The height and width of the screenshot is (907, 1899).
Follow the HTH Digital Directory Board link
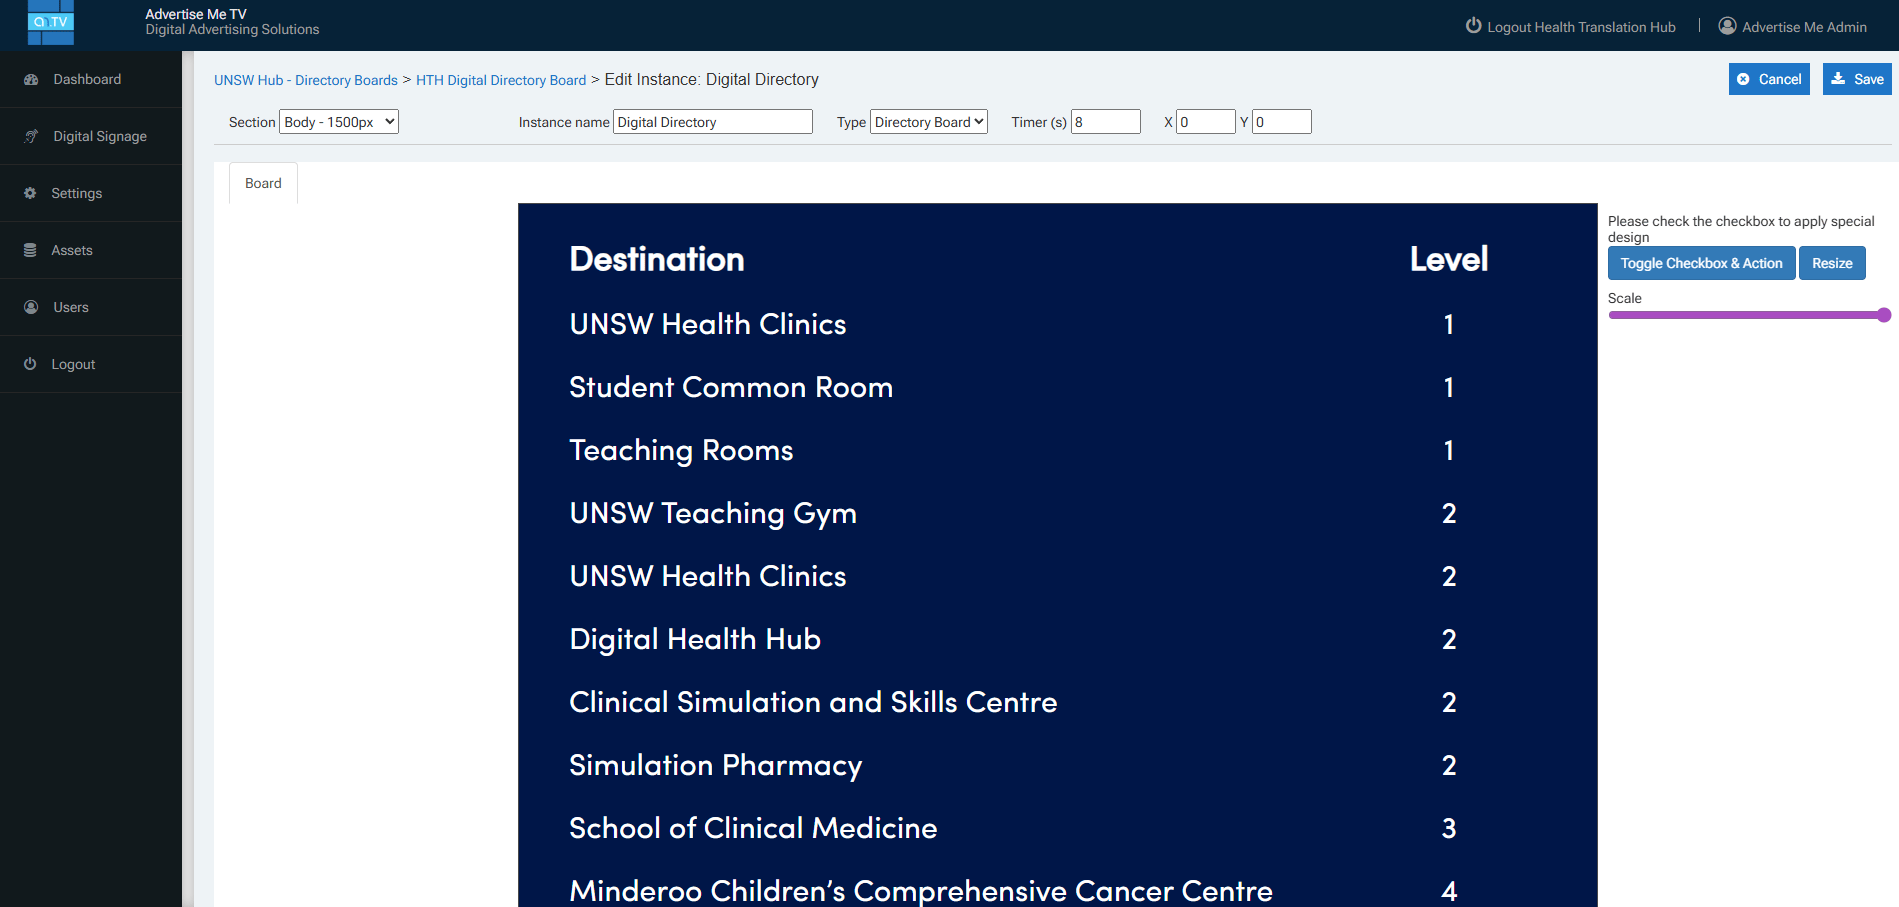click(501, 80)
